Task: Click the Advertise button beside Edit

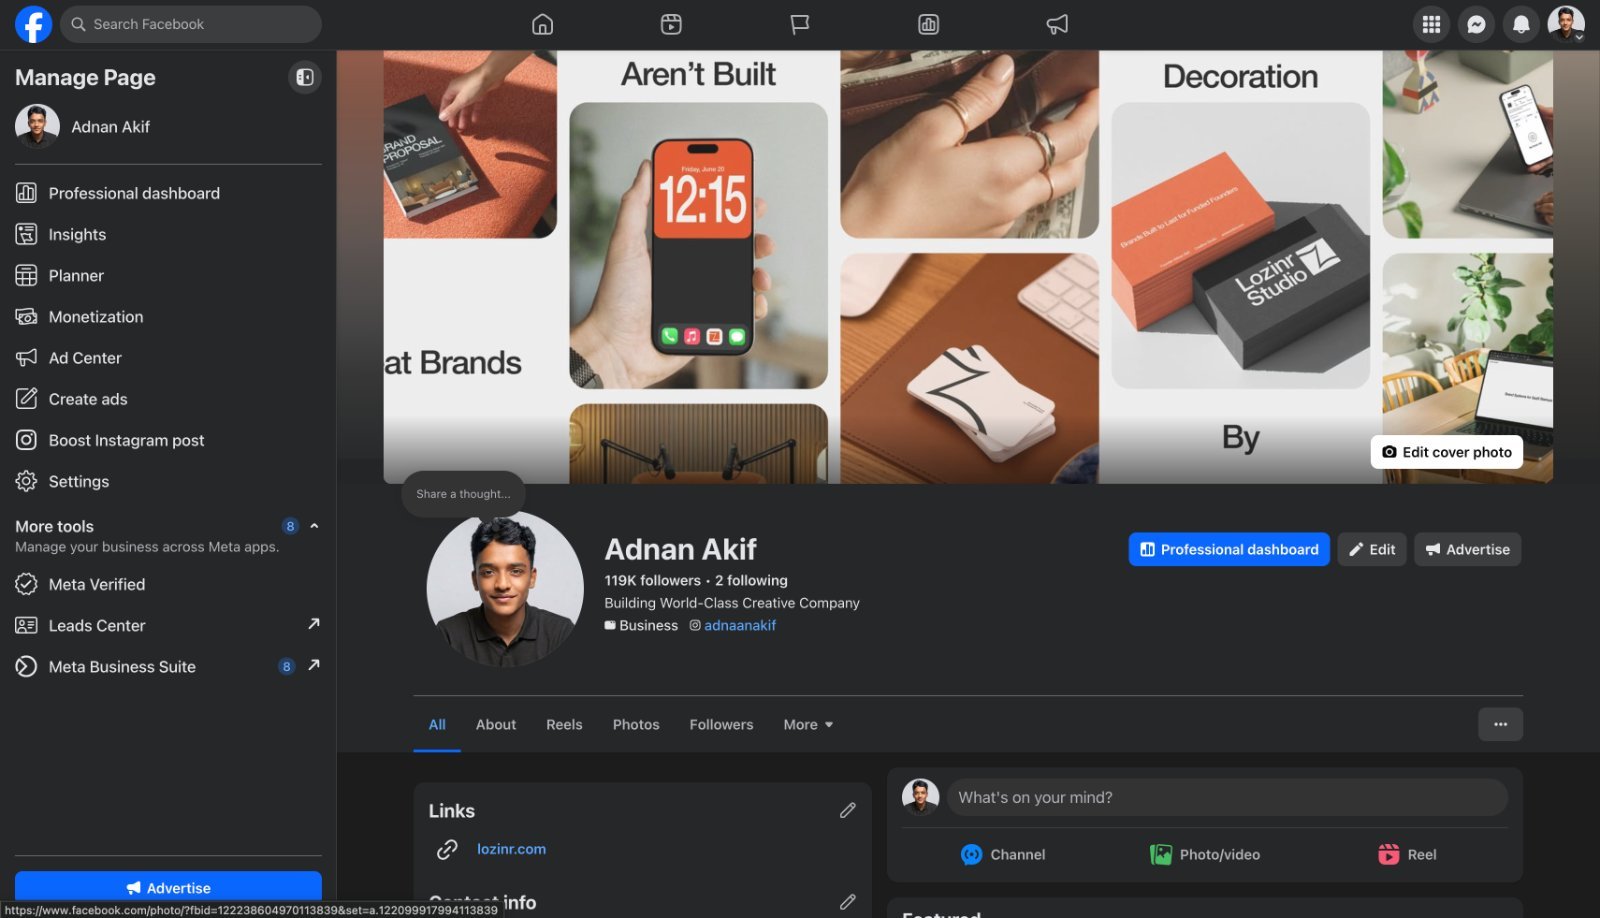Action: pyautogui.click(x=1467, y=549)
